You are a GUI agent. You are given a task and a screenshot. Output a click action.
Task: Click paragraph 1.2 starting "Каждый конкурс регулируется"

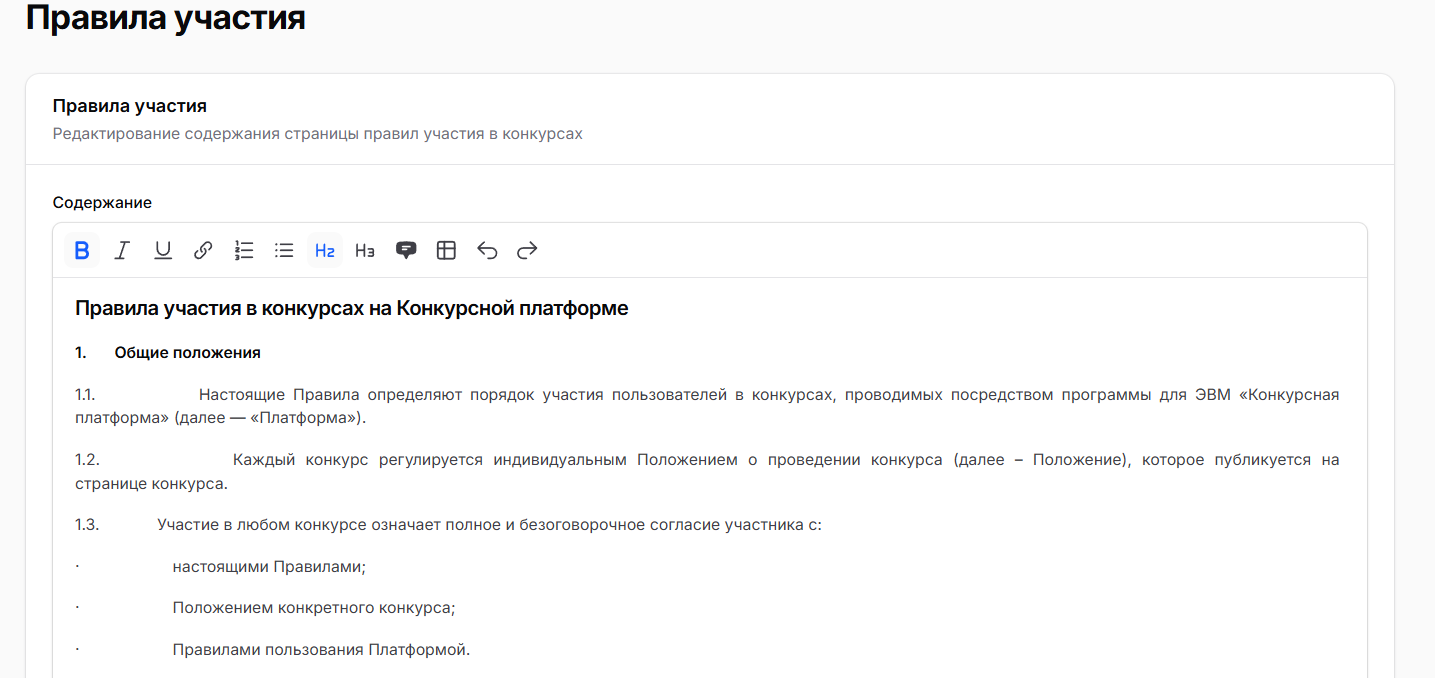[707, 472]
